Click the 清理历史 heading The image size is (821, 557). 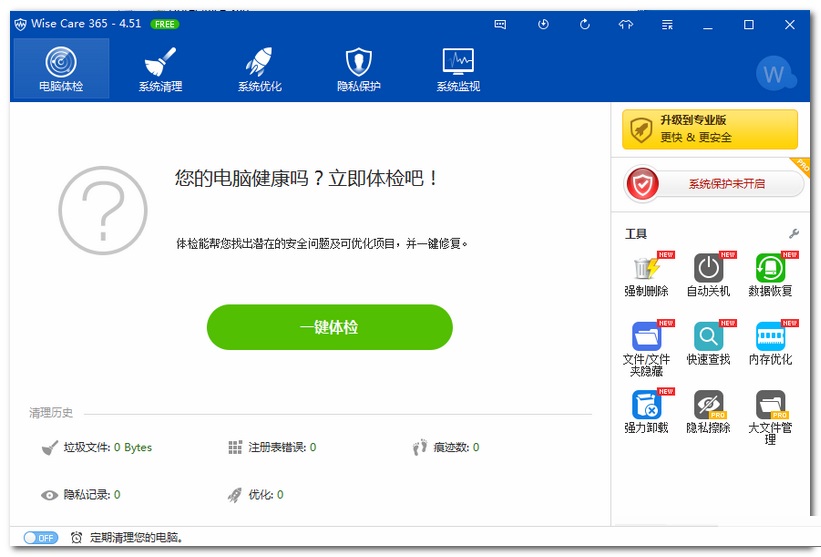(x=51, y=413)
